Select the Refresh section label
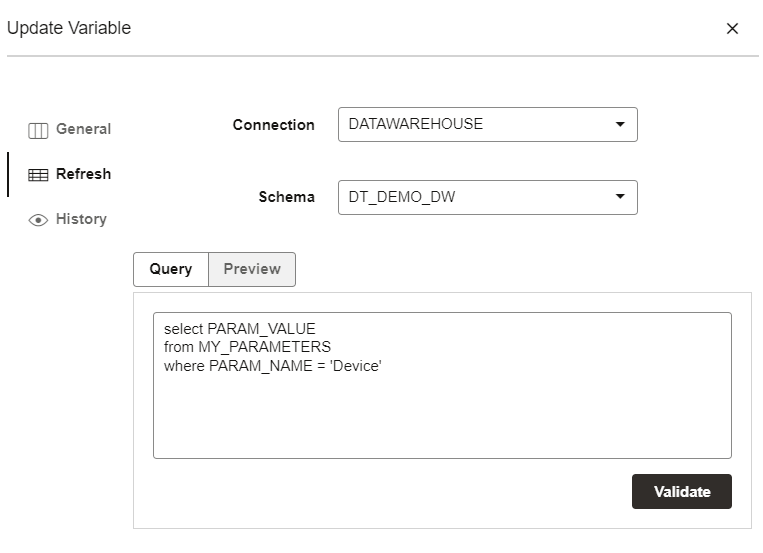Screen dimensions: 763x553 click(83, 174)
